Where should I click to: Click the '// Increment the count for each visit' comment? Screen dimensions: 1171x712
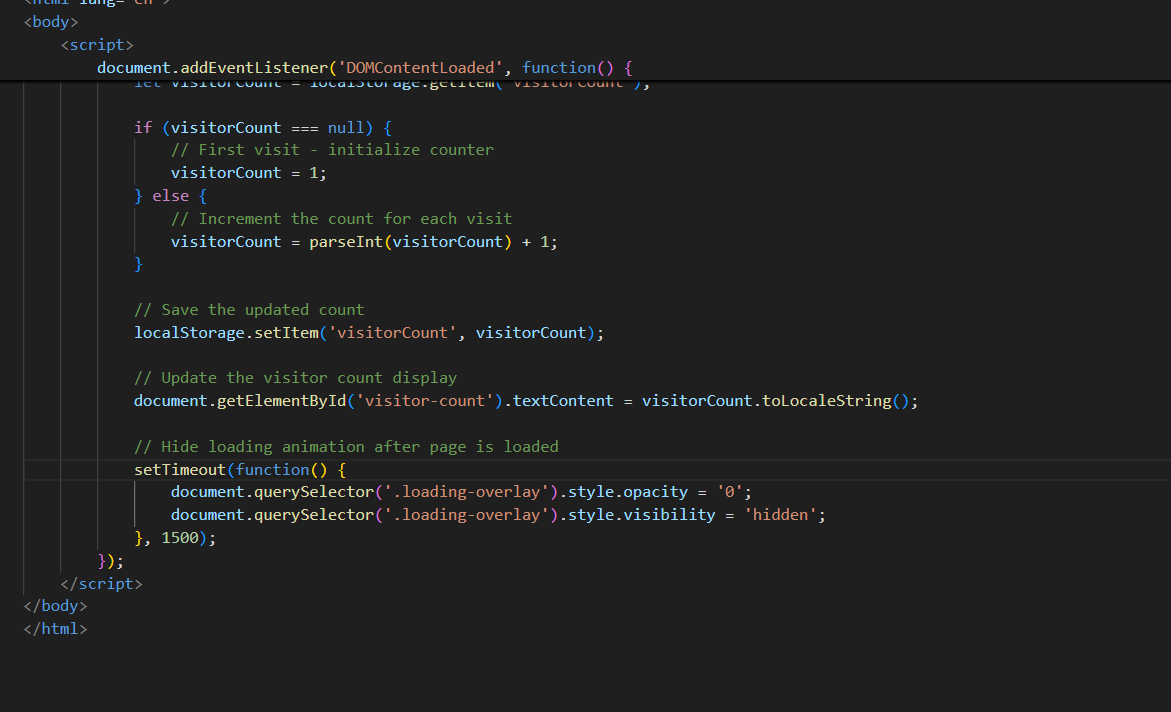click(x=341, y=219)
